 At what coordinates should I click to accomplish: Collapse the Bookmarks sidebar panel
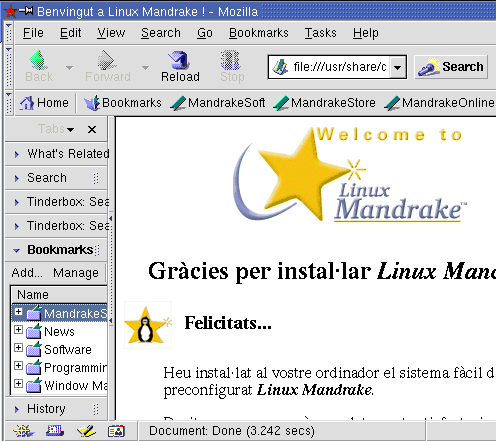(56, 250)
